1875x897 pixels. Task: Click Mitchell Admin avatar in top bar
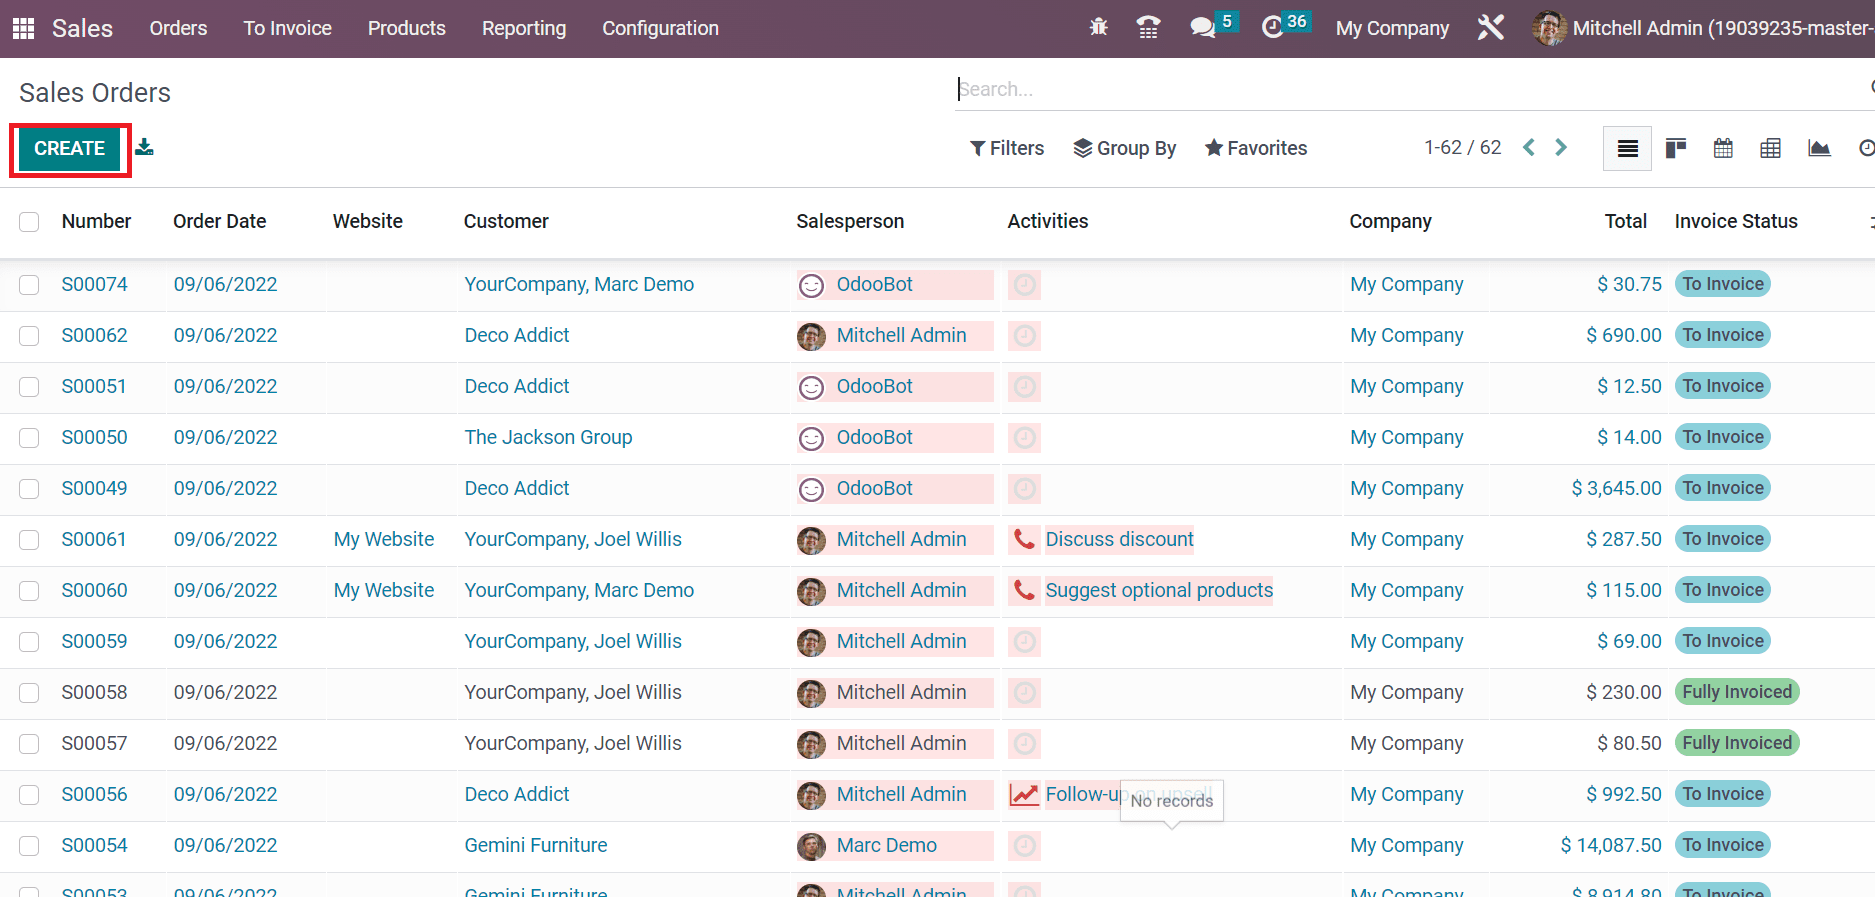(1549, 28)
